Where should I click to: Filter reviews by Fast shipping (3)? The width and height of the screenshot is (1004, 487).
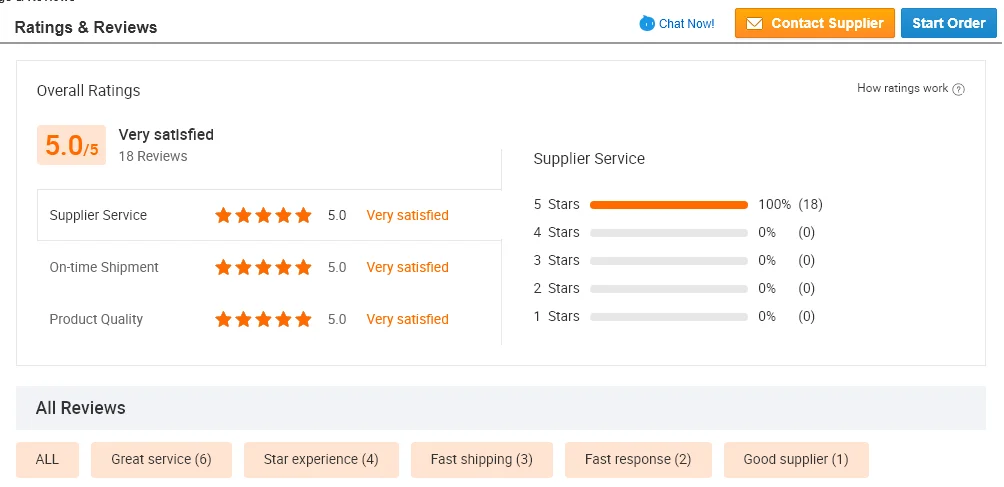pos(481,460)
